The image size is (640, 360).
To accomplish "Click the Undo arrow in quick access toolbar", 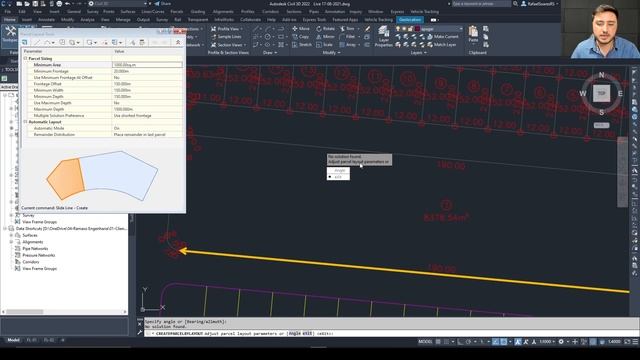I will [68, 4].
